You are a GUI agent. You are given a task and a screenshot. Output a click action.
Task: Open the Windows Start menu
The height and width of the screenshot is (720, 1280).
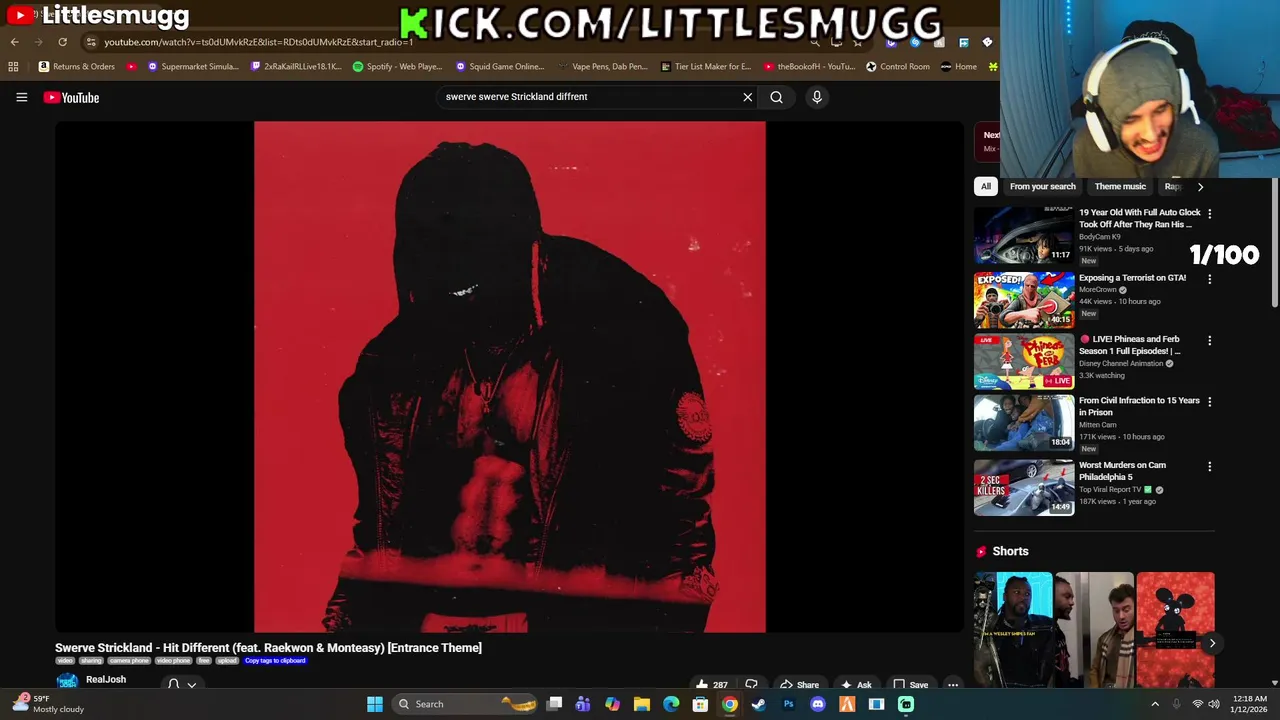point(375,704)
